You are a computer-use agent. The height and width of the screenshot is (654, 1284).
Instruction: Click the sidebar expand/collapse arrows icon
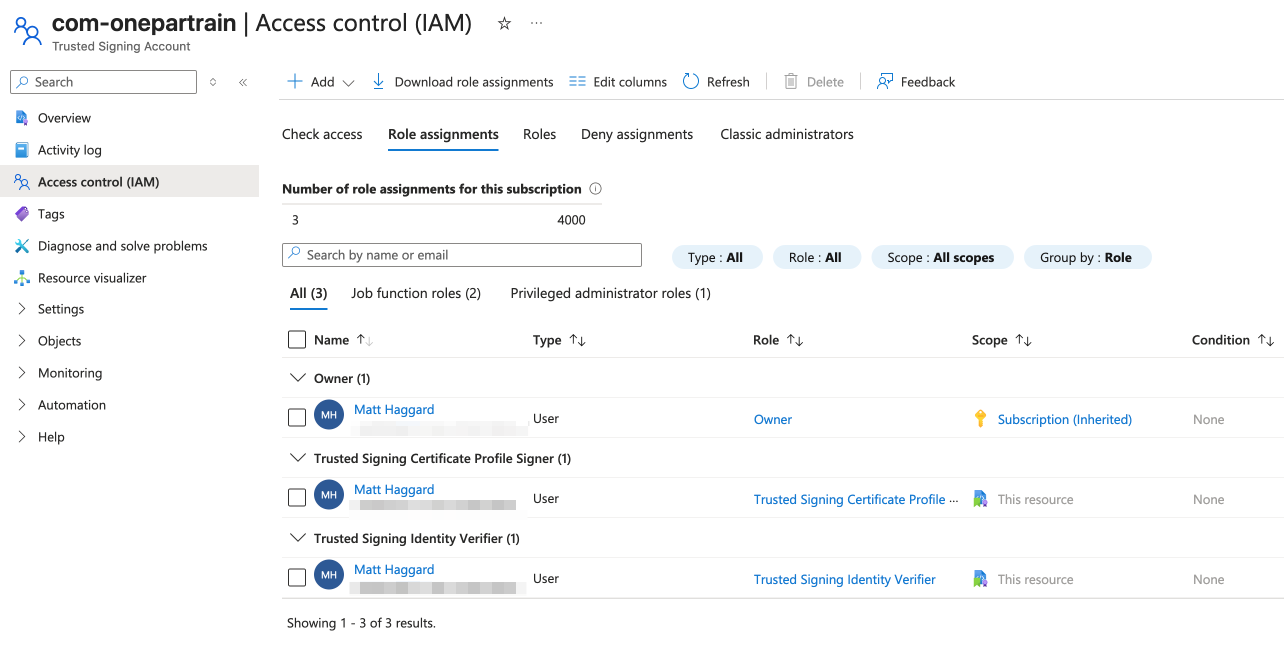pos(213,82)
